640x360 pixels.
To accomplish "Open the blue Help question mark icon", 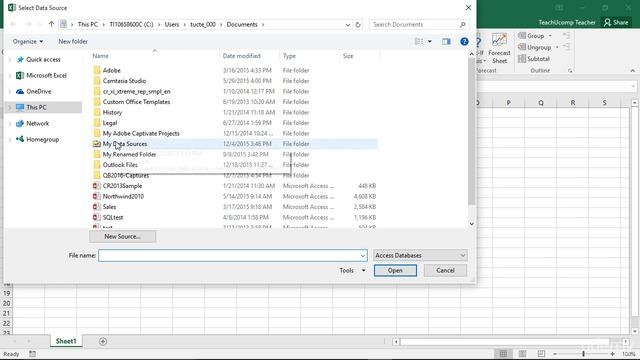I will coord(464,41).
